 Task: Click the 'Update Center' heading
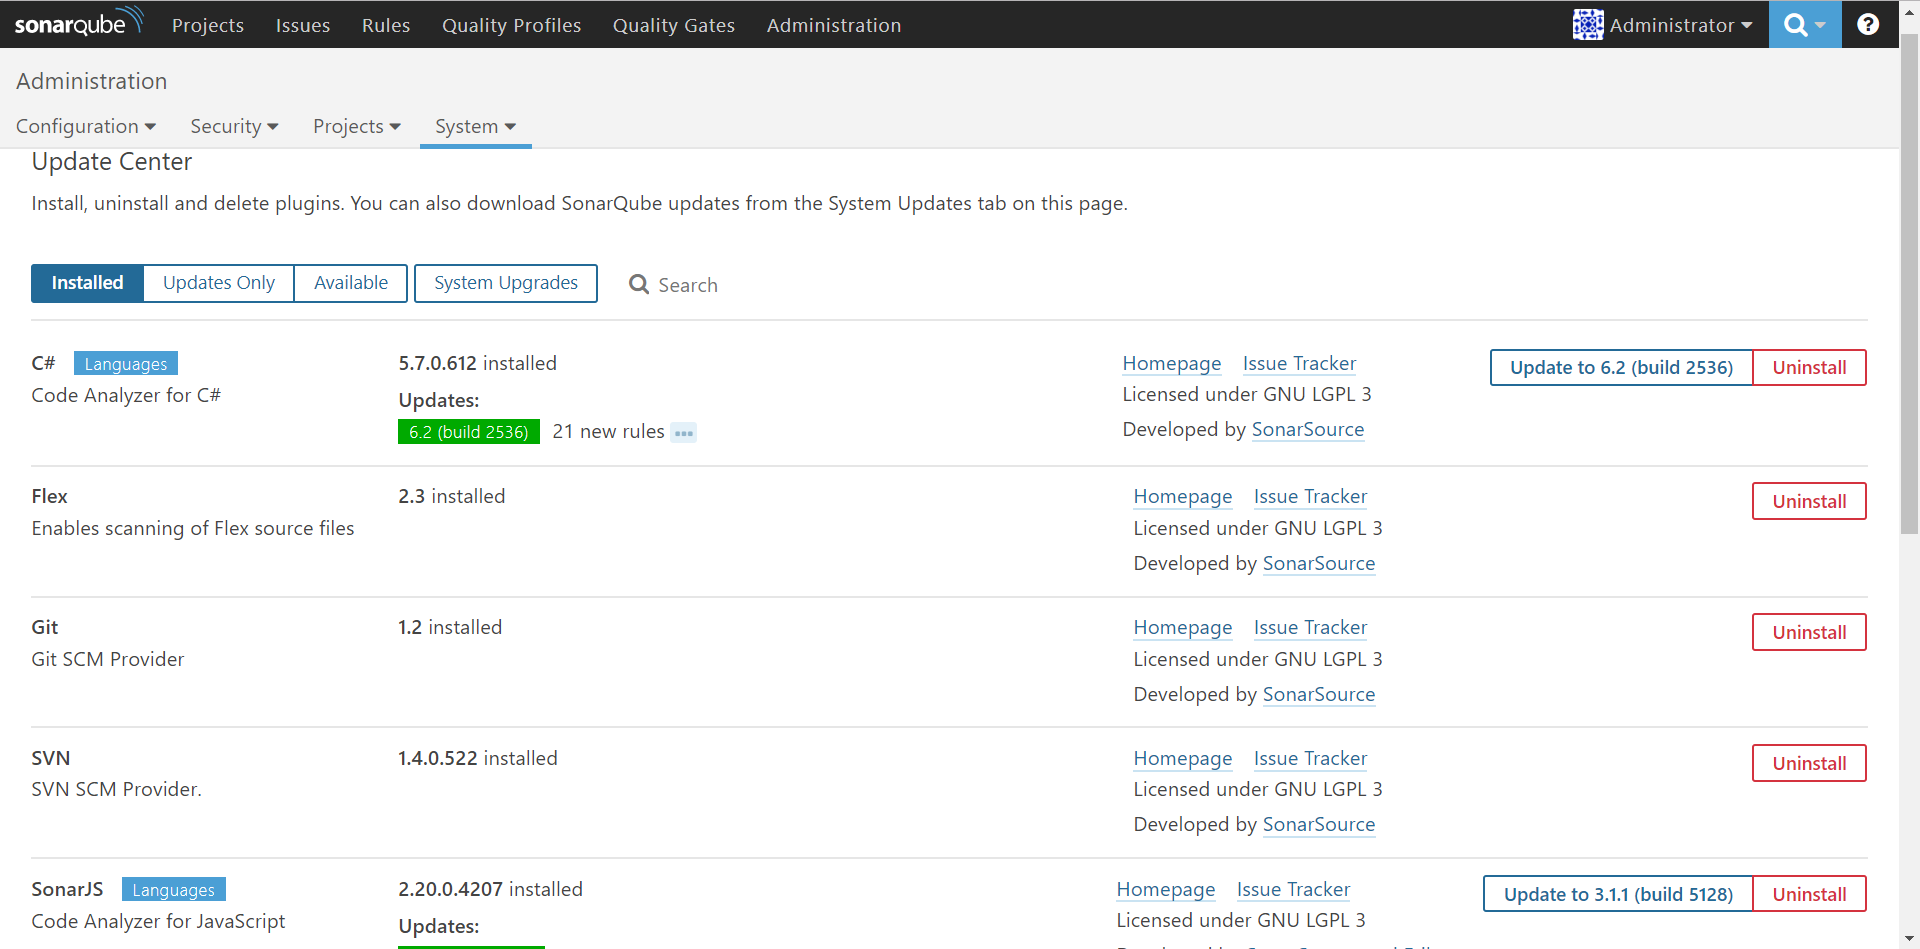(x=112, y=162)
